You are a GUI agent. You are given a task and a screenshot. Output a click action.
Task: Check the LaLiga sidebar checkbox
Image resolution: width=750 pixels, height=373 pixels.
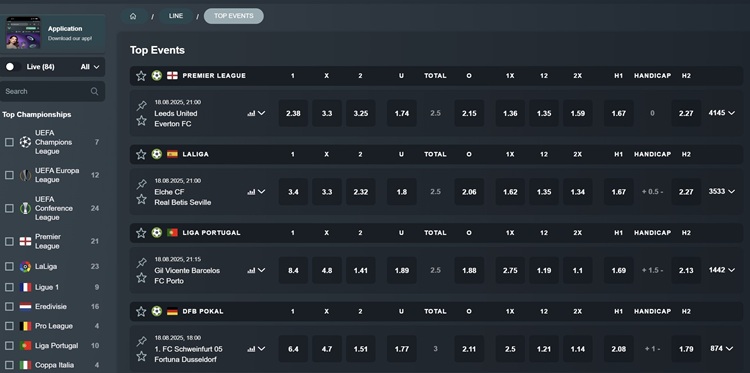tap(9, 267)
